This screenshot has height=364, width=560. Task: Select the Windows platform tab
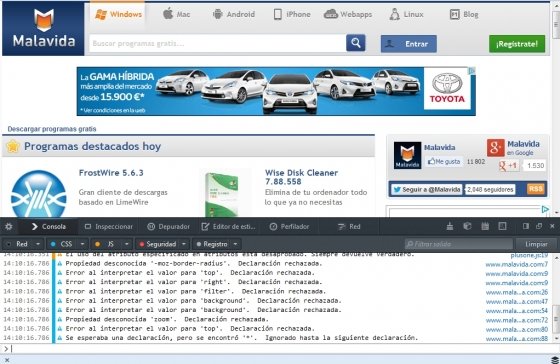coord(118,14)
